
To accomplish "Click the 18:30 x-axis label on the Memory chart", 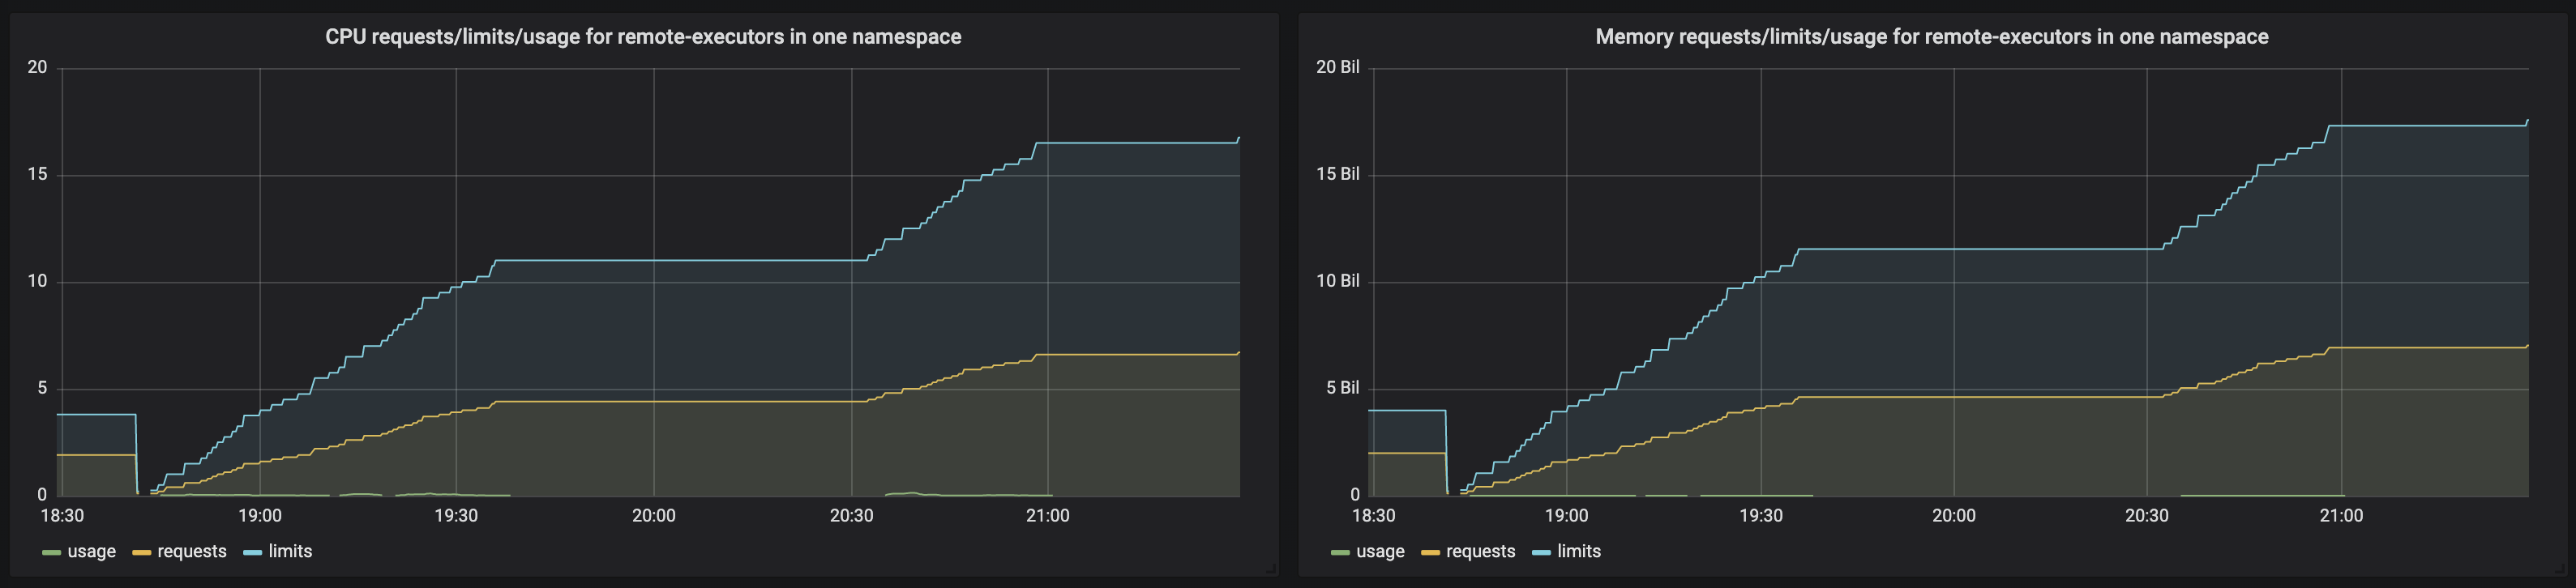I will point(1373,516).
